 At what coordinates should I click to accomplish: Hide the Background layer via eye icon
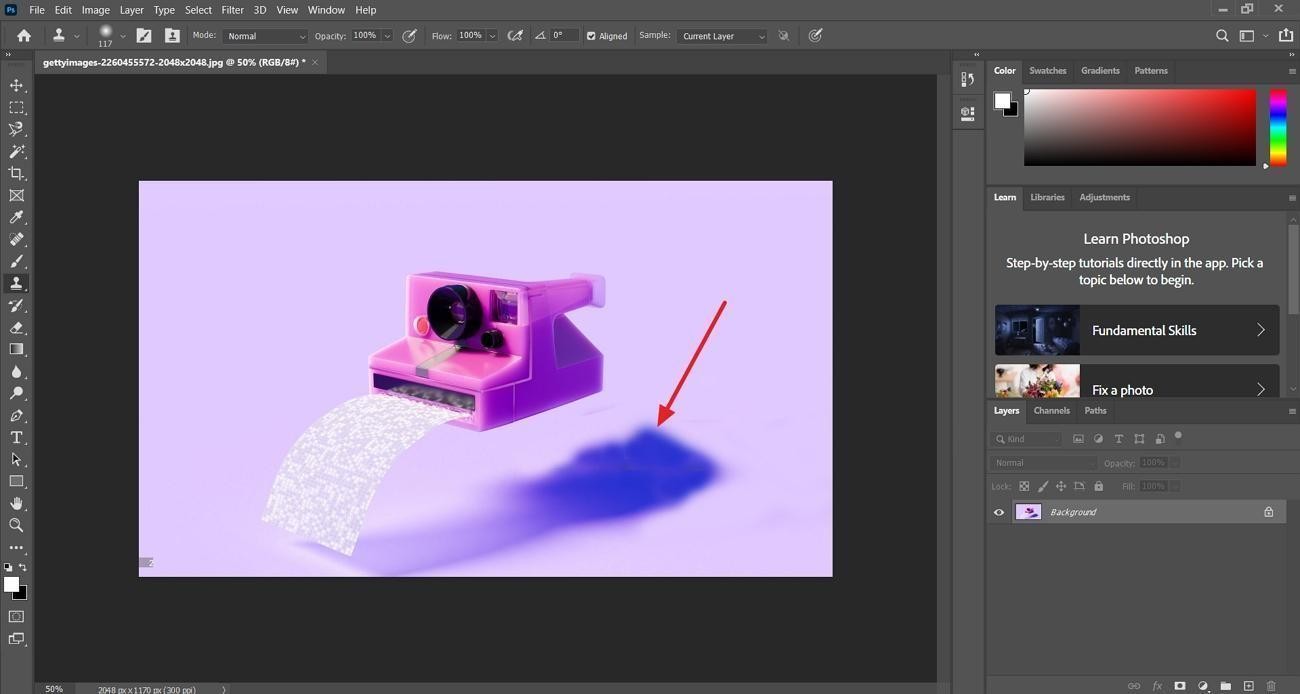point(998,512)
